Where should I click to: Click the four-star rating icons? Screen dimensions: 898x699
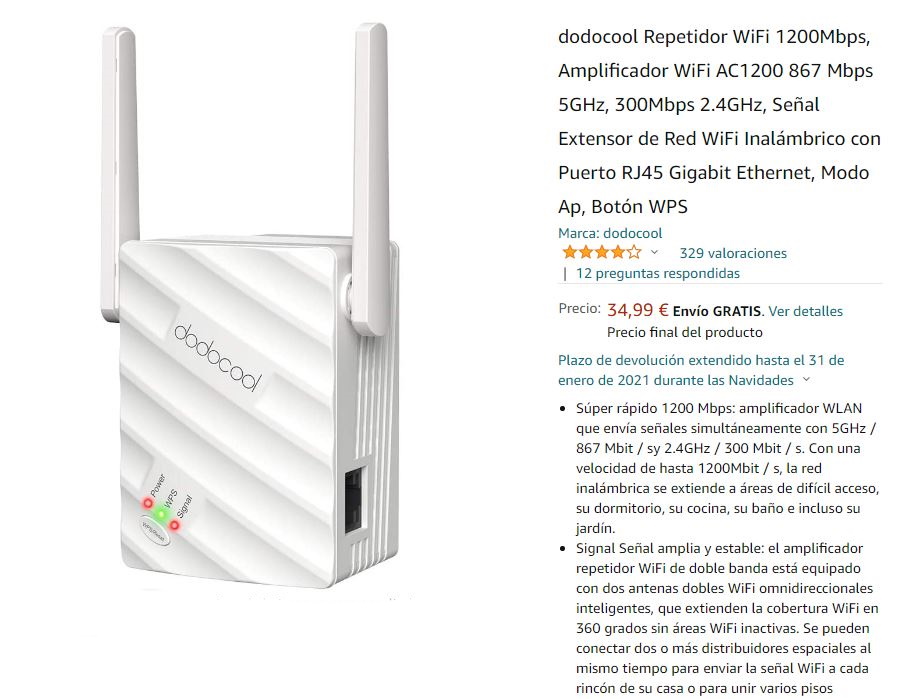(601, 252)
